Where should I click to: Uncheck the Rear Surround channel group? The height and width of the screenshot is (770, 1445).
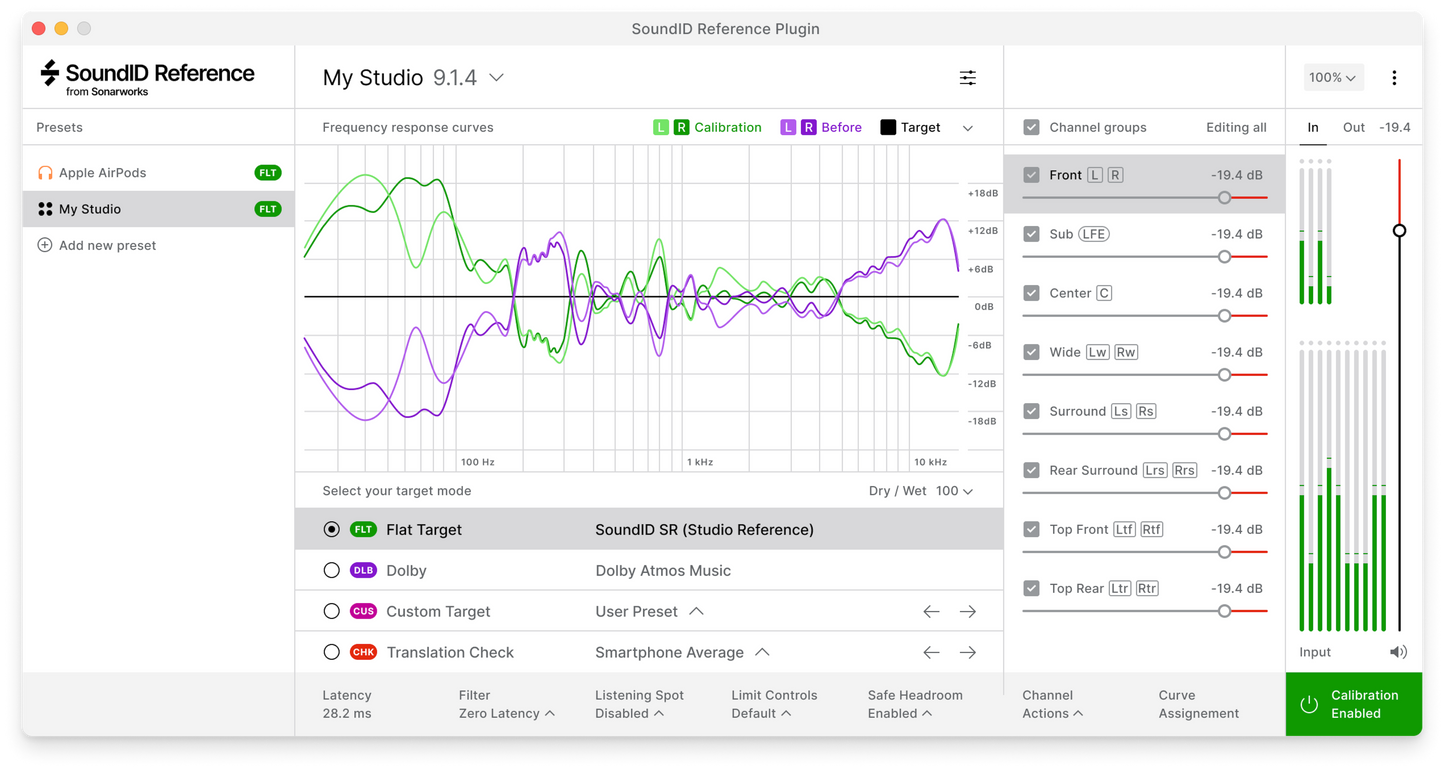coord(1031,470)
